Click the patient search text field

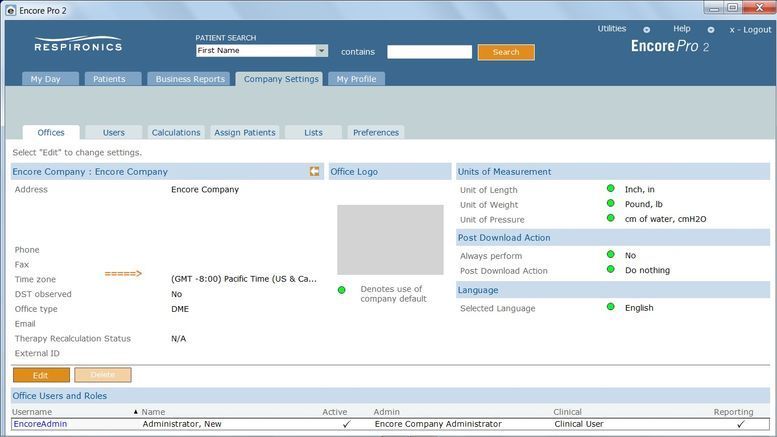tap(429, 52)
